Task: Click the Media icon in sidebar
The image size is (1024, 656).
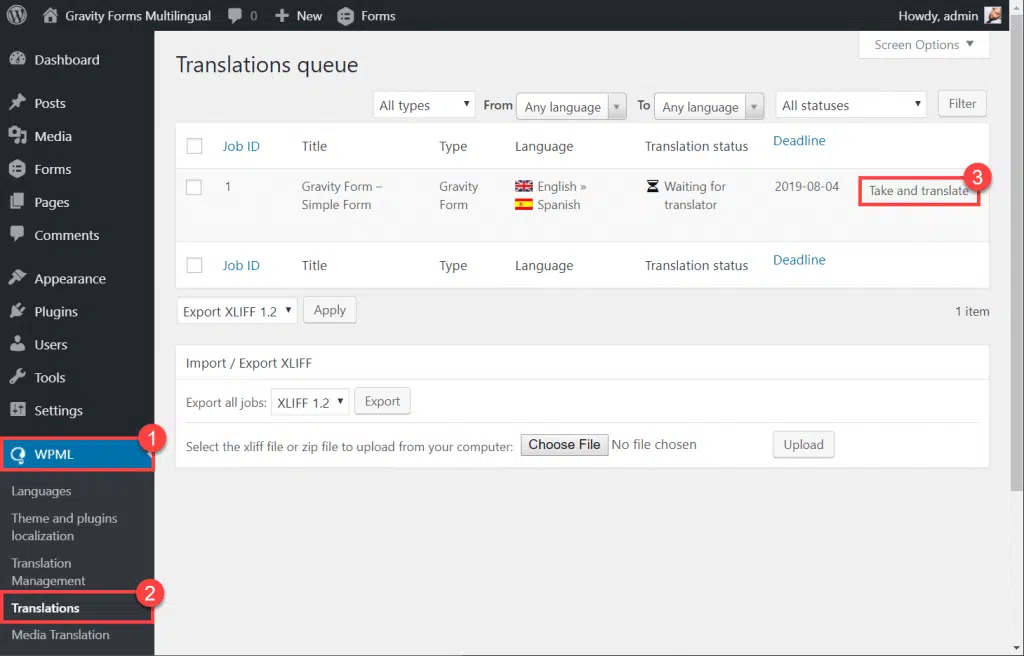Action: (x=18, y=135)
